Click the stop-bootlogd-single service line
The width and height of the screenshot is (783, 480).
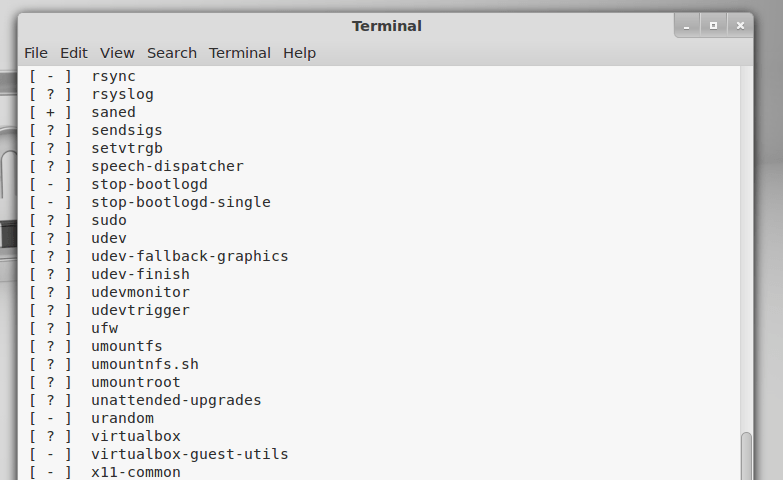pos(180,202)
